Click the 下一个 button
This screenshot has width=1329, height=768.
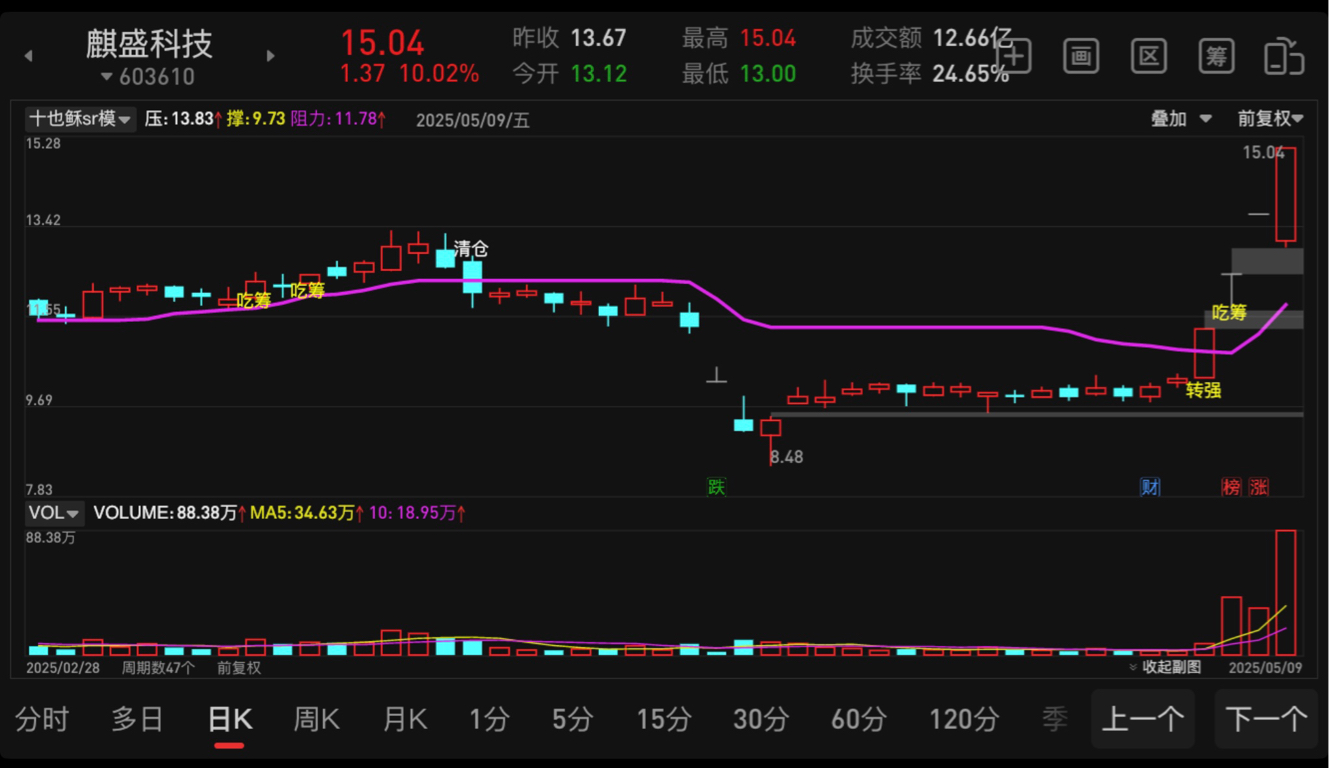tap(1266, 719)
